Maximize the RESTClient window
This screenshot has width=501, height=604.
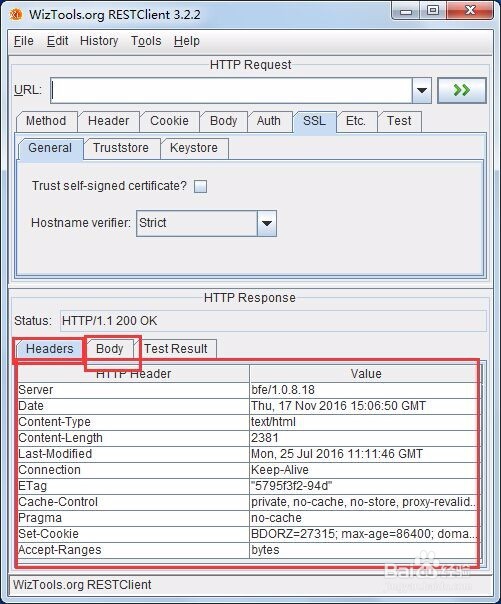pyautogui.click(x=433, y=10)
